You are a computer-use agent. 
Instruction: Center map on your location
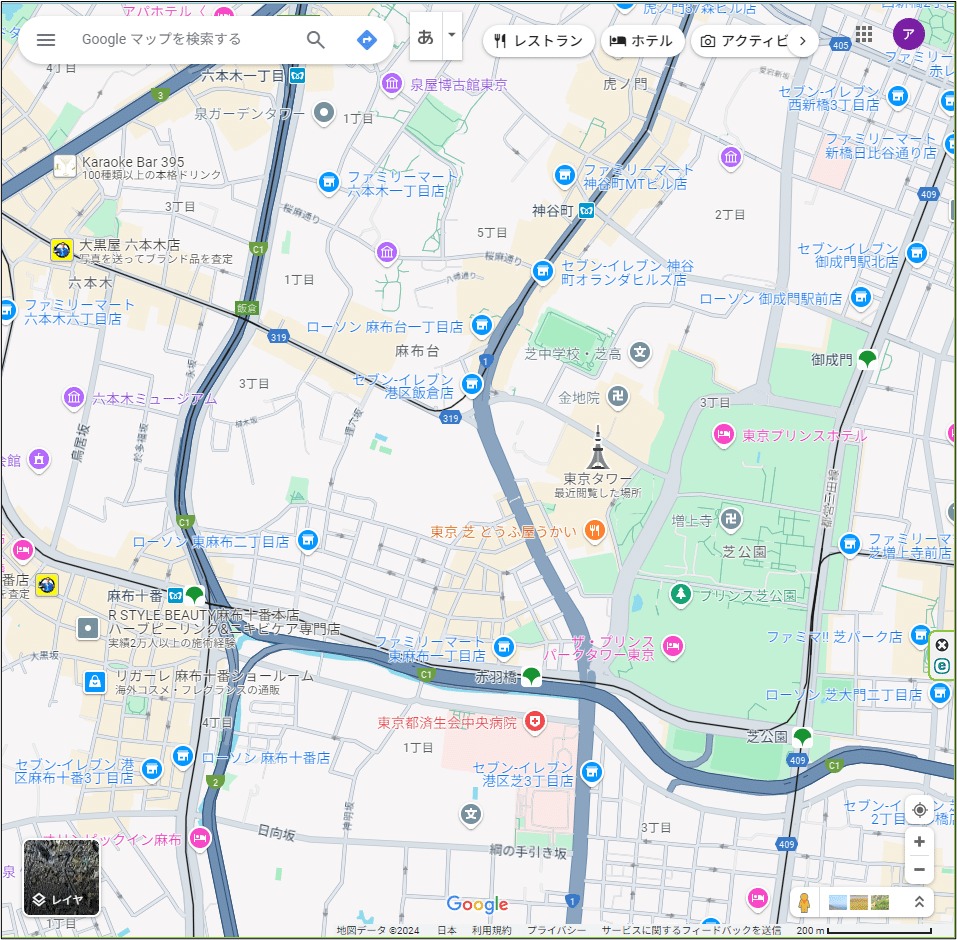(919, 810)
